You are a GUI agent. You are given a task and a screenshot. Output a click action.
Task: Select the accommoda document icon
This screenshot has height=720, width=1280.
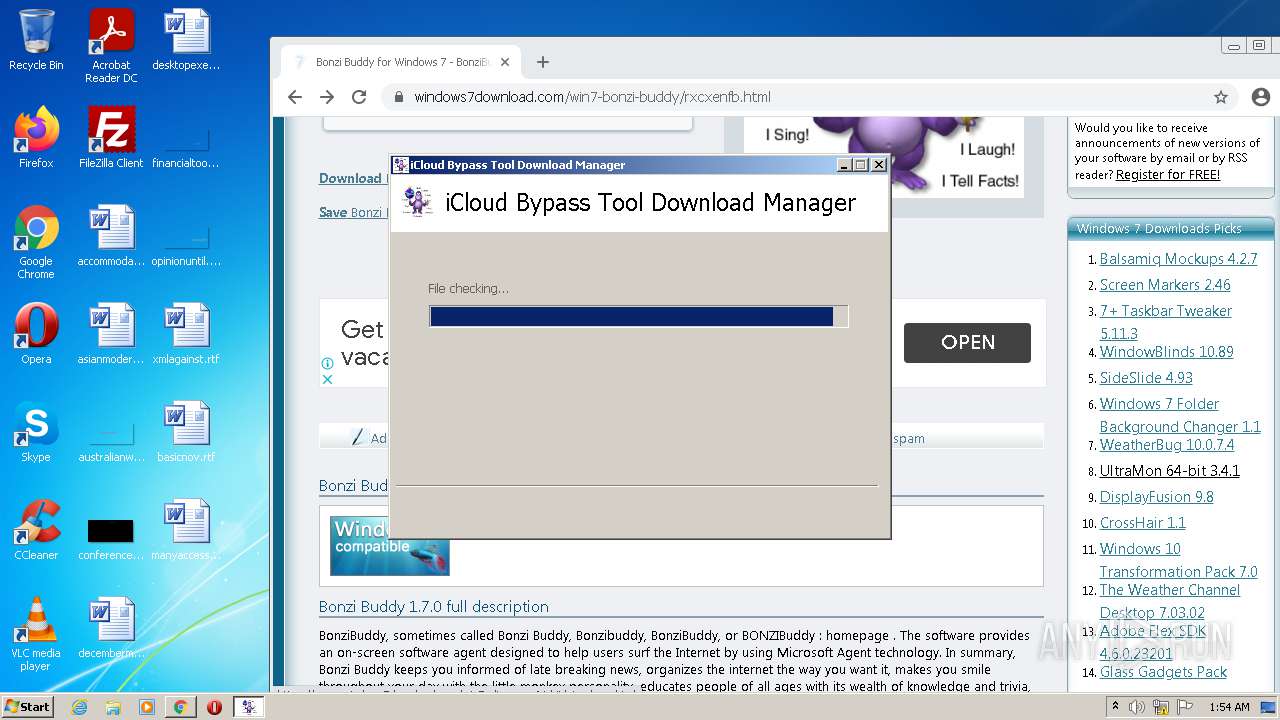click(111, 236)
